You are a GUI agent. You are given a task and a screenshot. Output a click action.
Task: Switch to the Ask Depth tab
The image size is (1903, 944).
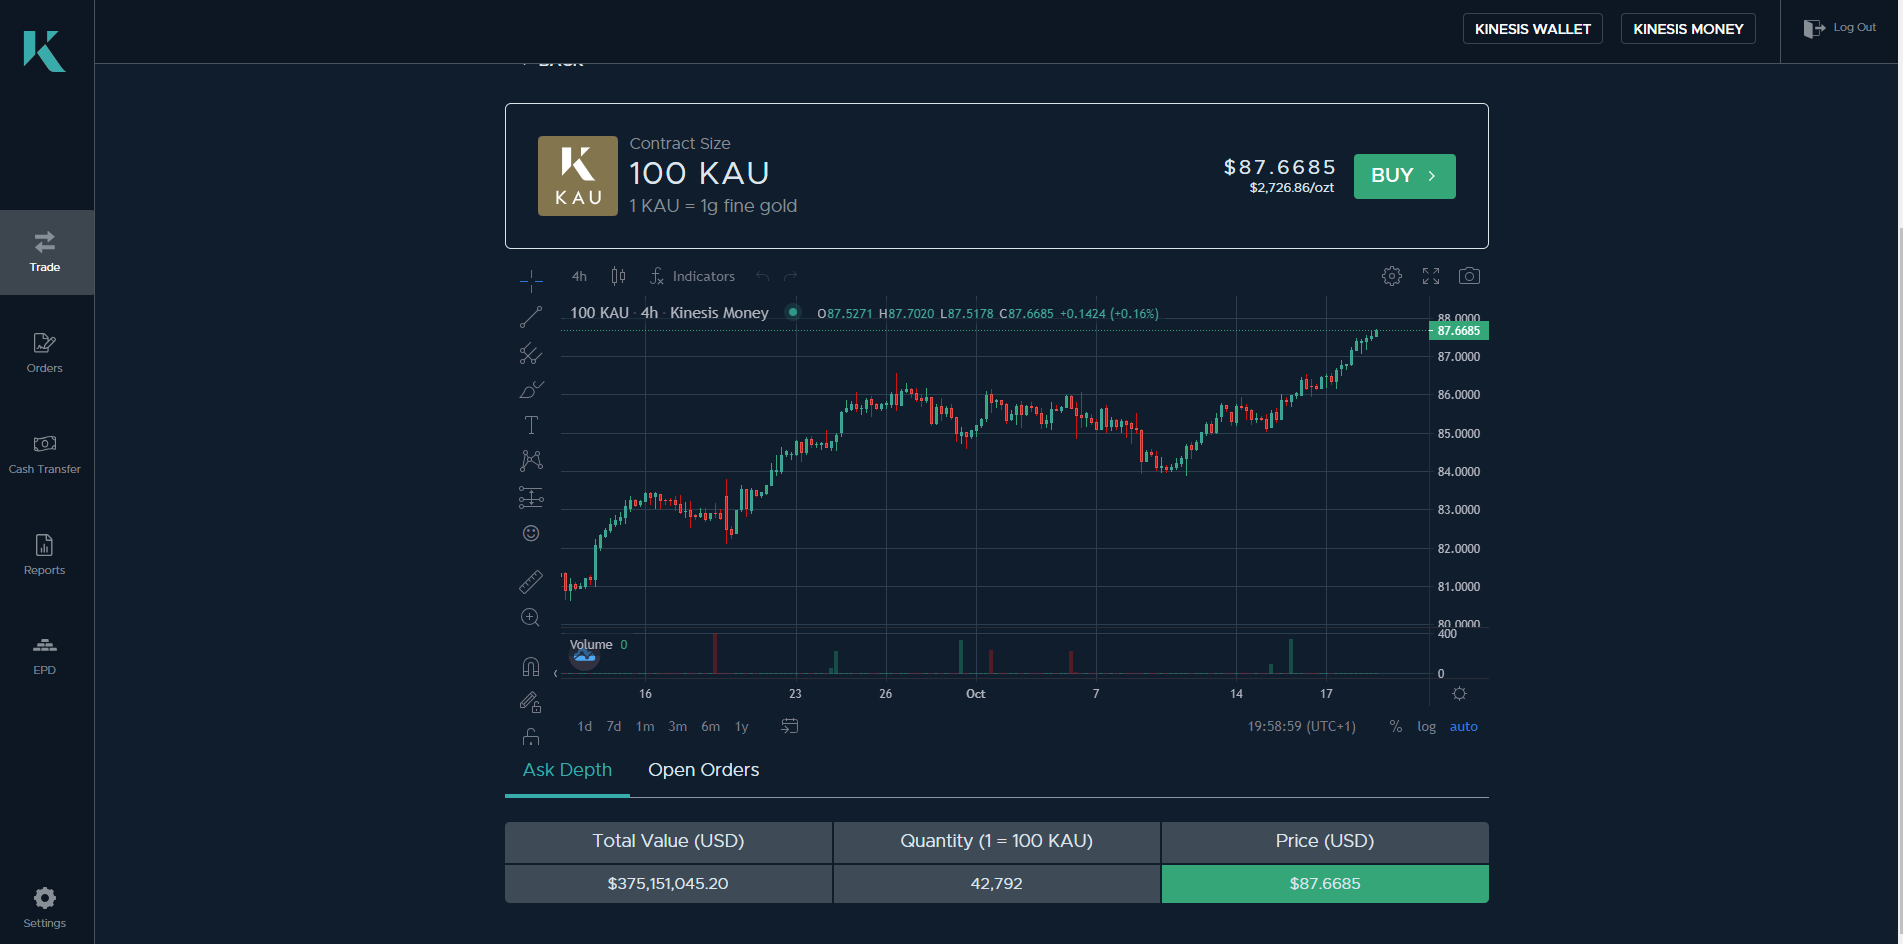pyautogui.click(x=567, y=770)
